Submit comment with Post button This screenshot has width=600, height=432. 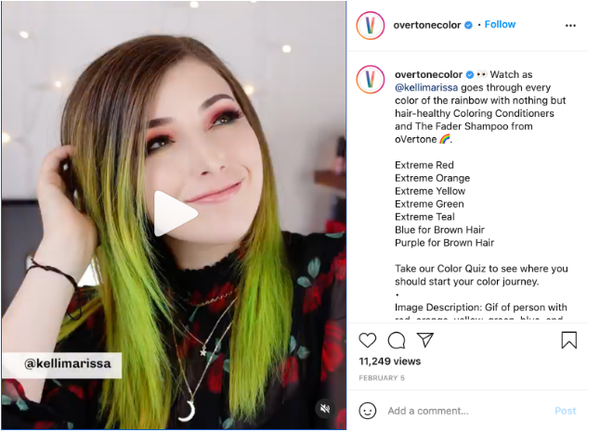pos(565,411)
